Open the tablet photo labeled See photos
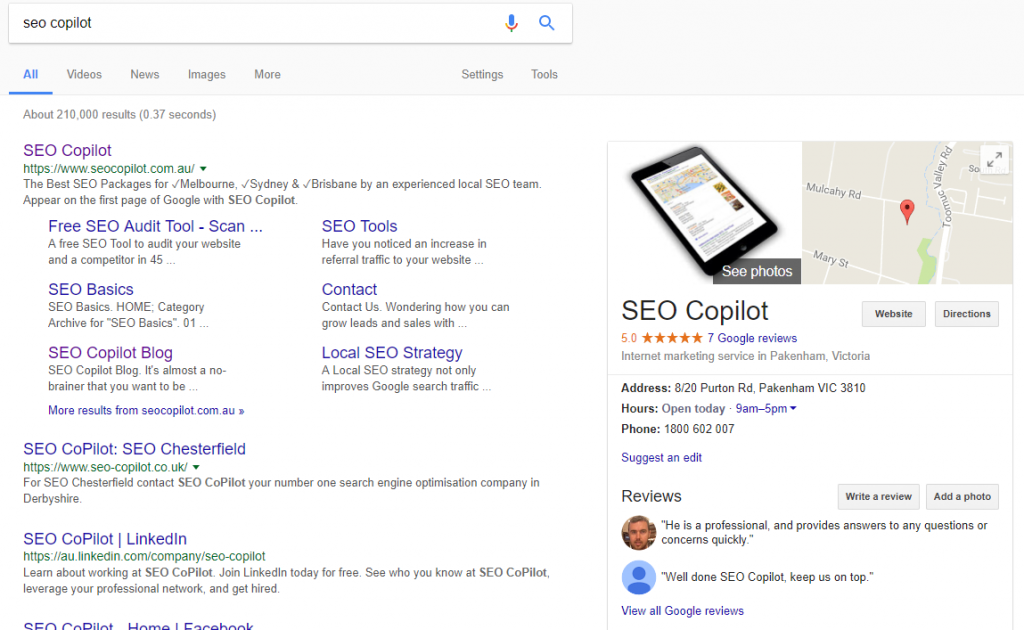 [x=705, y=213]
